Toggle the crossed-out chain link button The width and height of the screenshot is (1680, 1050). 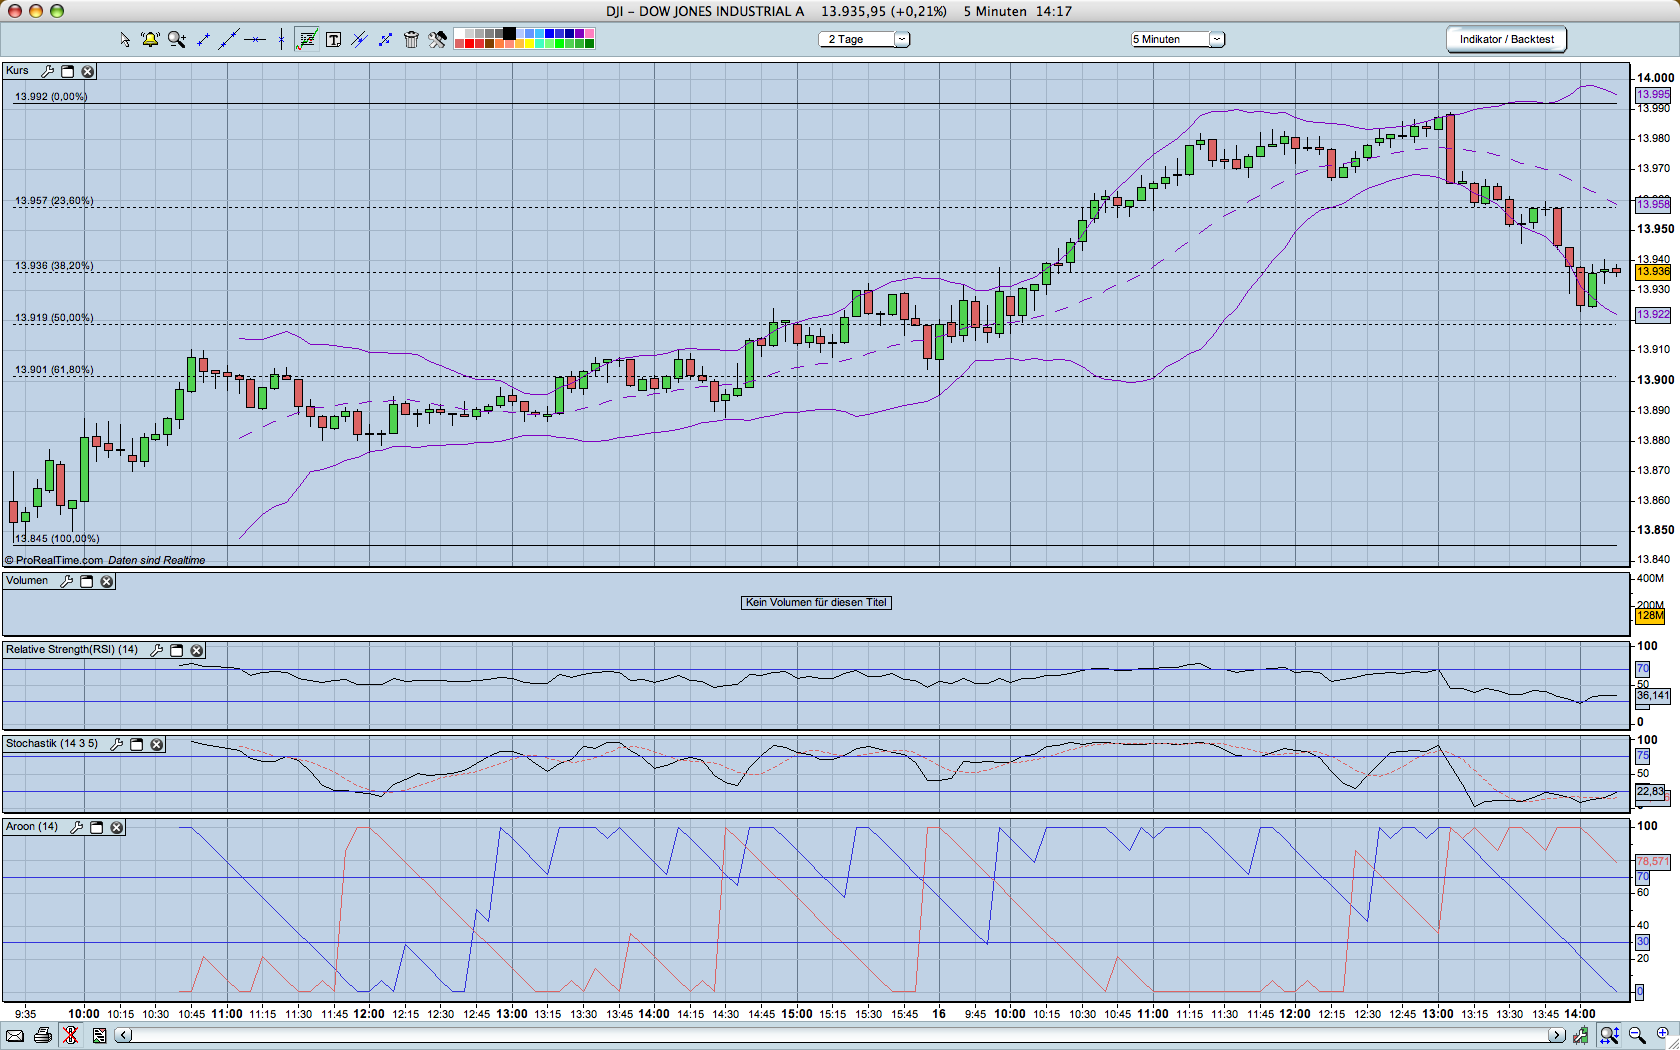[70, 1035]
